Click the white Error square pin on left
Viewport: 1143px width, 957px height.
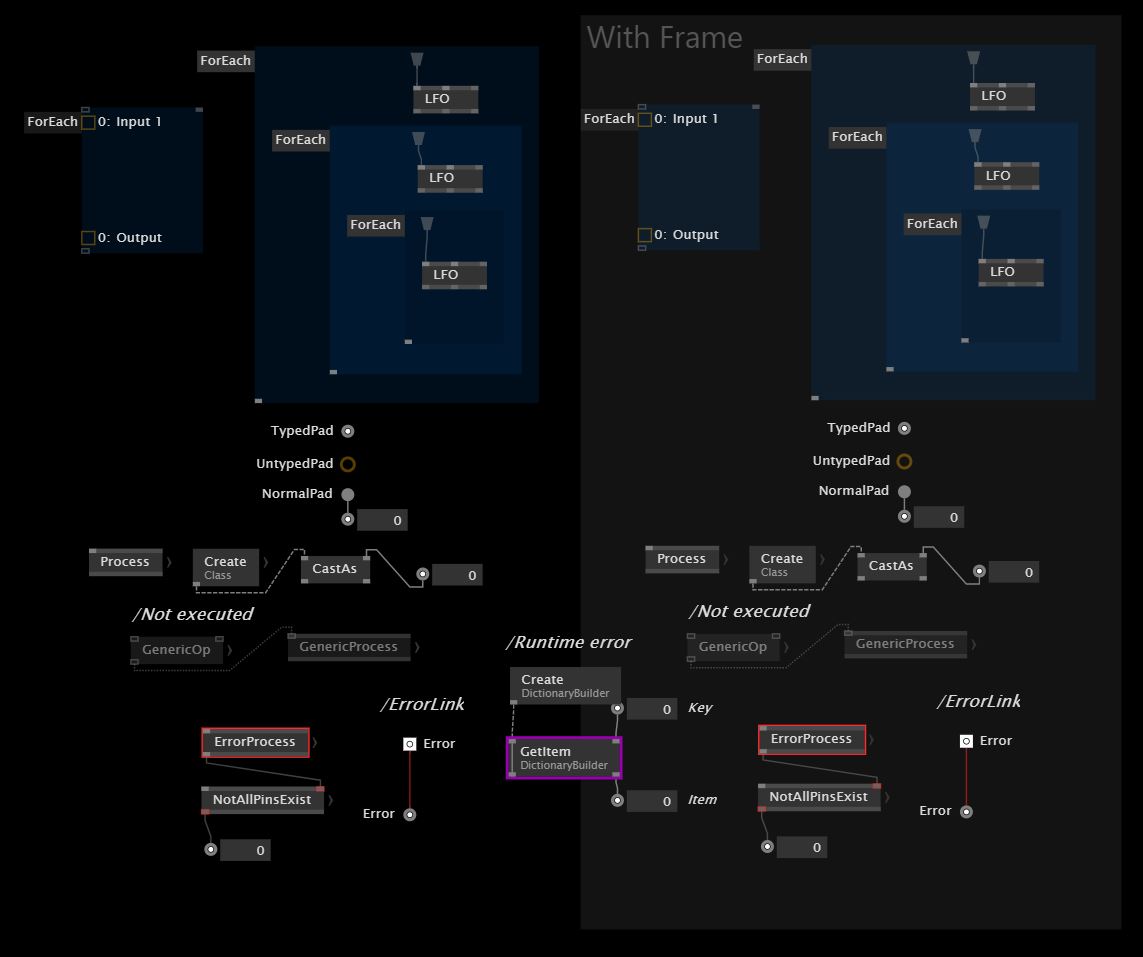pos(410,743)
